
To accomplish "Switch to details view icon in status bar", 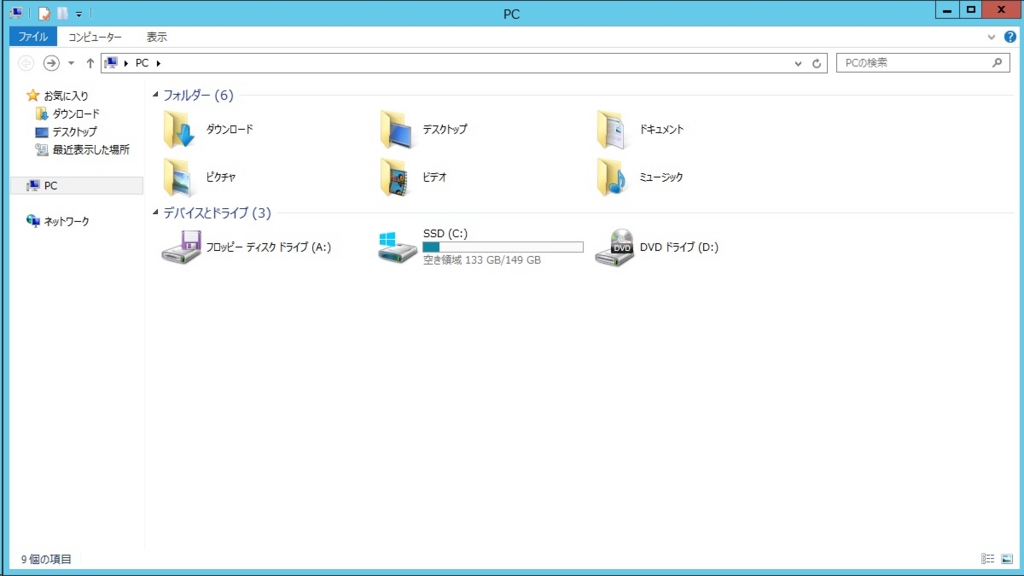I will point(987,559).
